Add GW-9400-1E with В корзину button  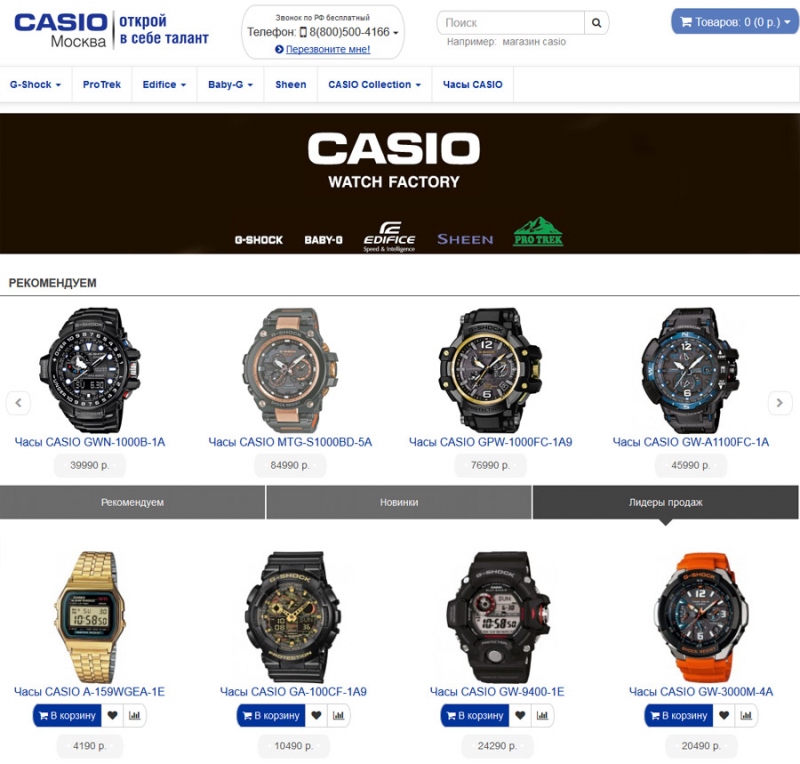475,715
